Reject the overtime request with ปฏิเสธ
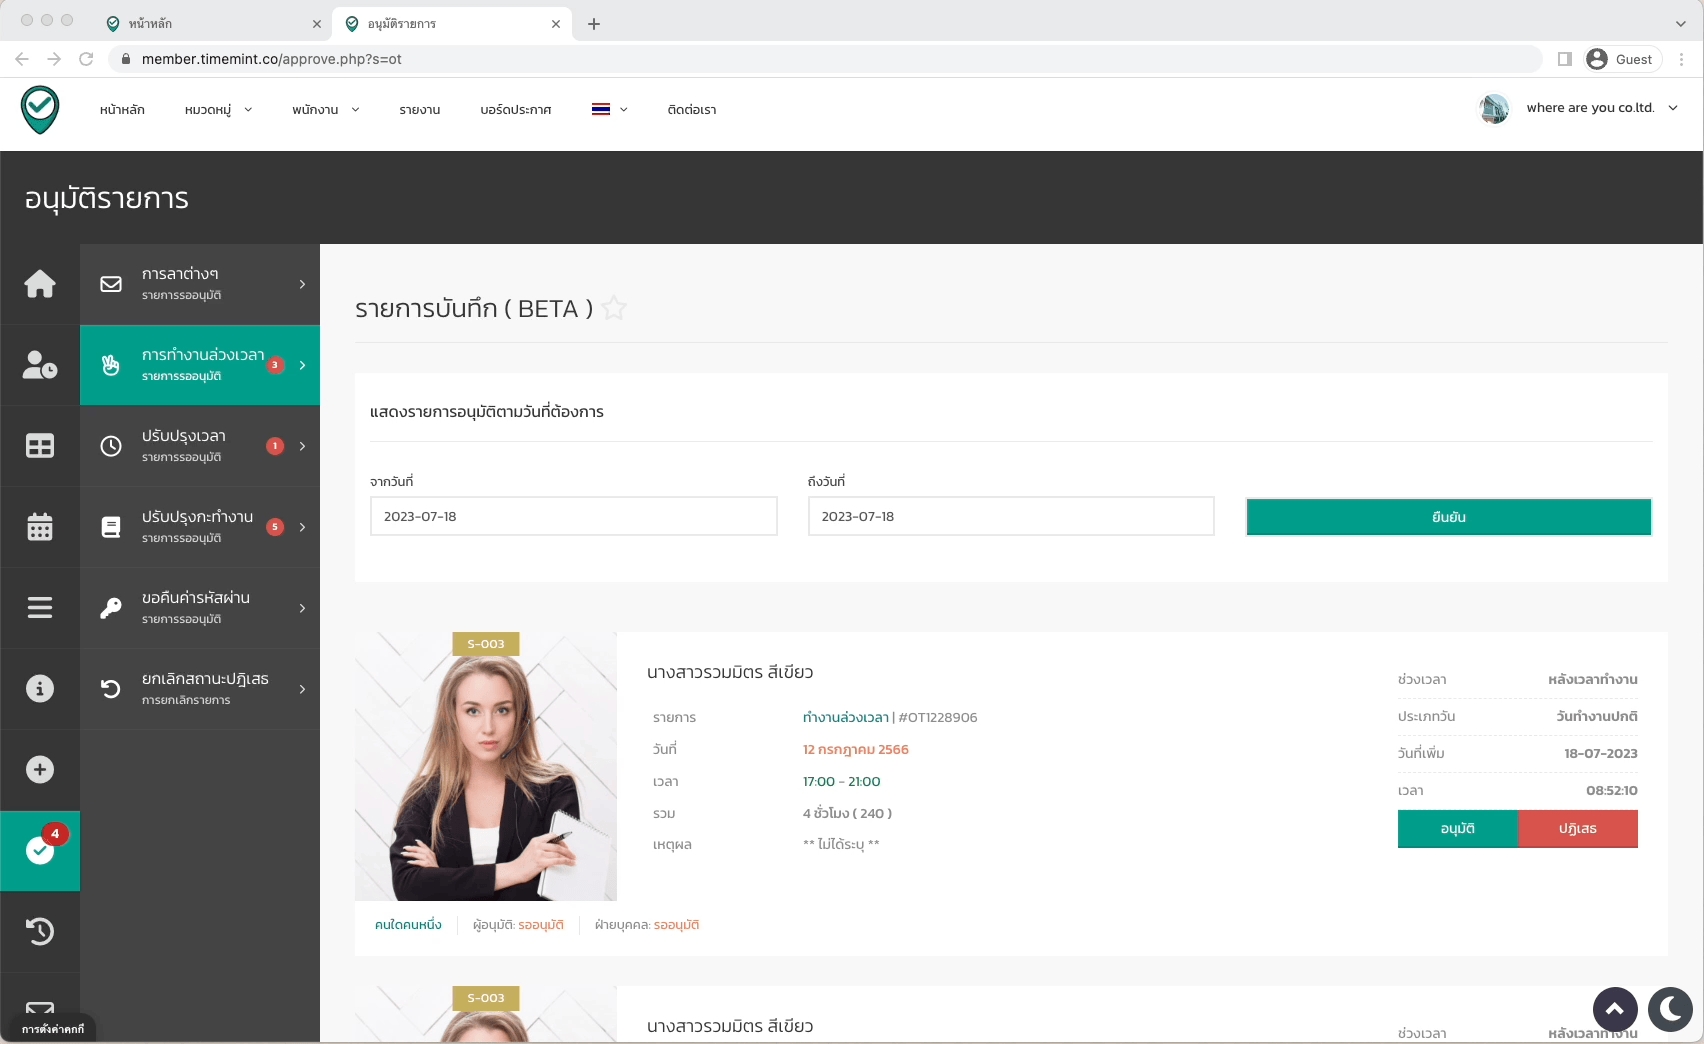The height and width of the screenshot is (1044, 1704). point(1577,829)
